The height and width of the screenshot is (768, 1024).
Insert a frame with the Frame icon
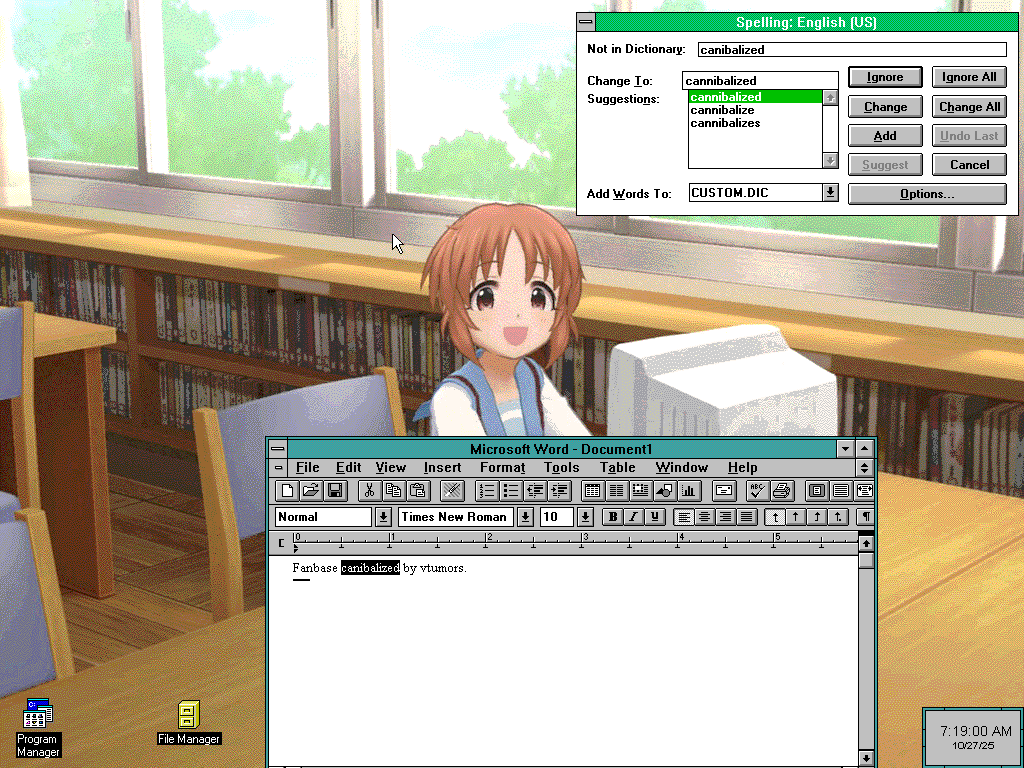(x=641, y=490)
